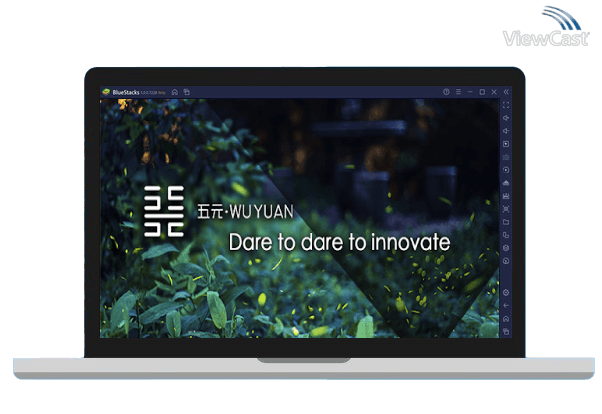The height and width of the screenshot is (414, 602).
Task: Click the circular icon below the cube
Action: 506,261
